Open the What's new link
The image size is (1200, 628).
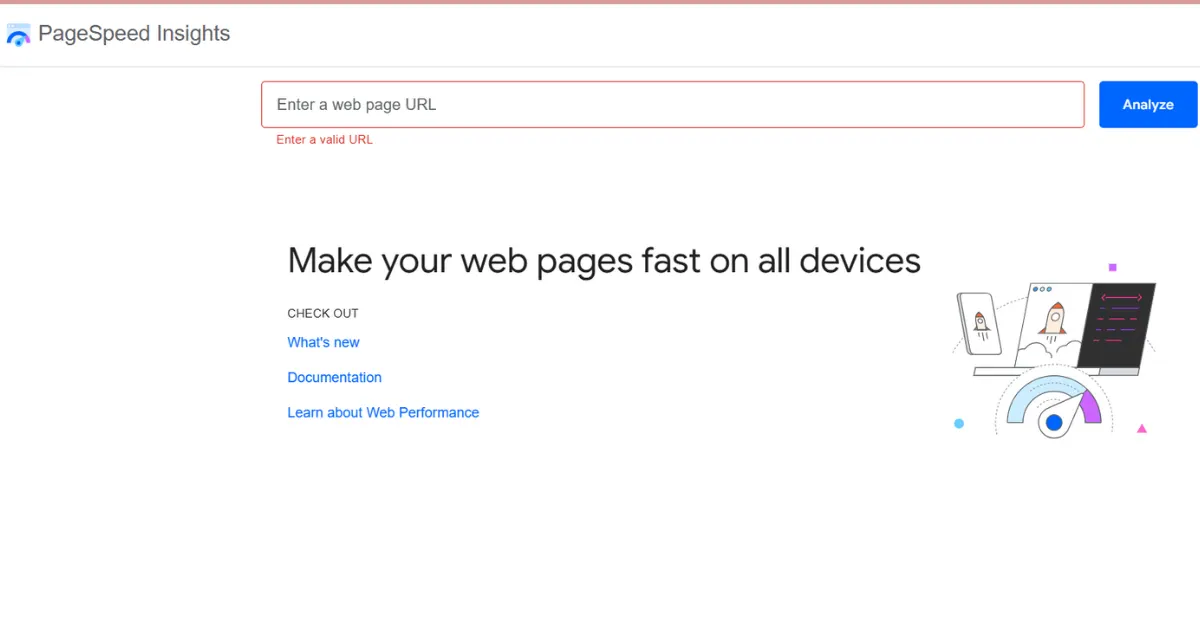coord(323,342)
